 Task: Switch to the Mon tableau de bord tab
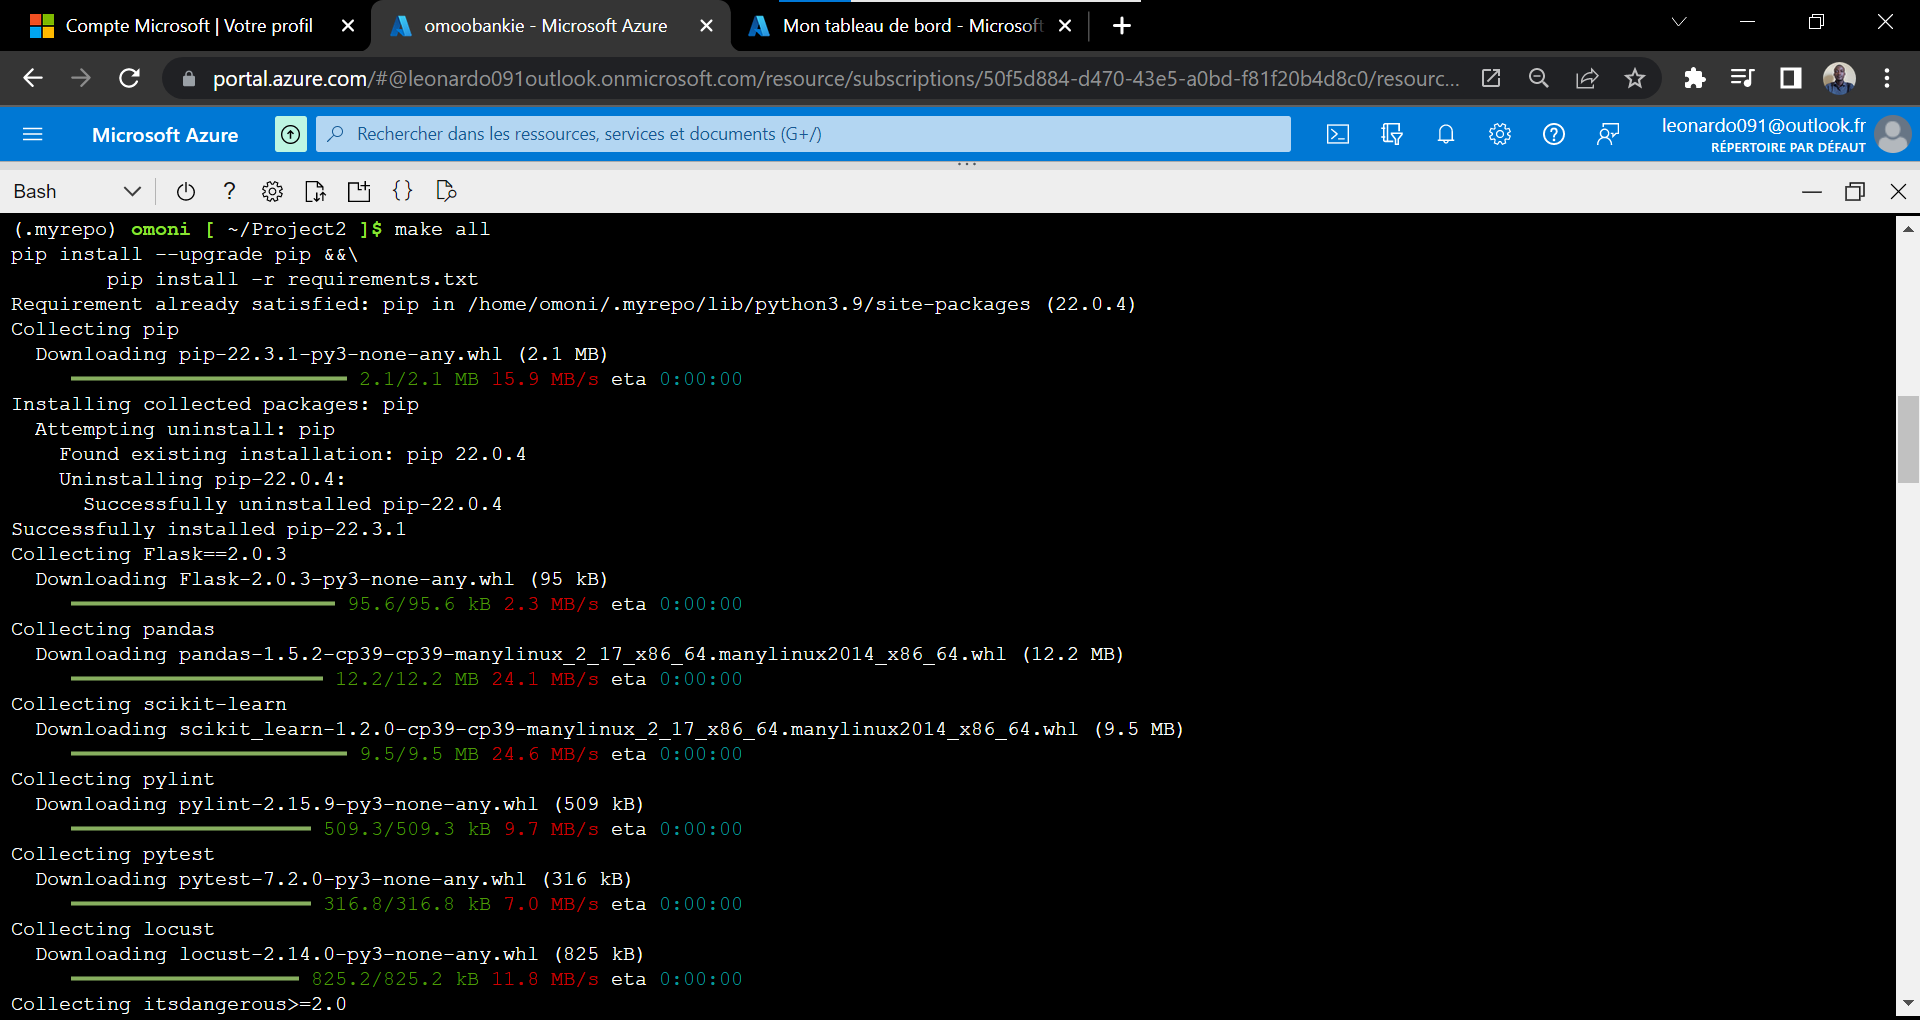(900, 26)
